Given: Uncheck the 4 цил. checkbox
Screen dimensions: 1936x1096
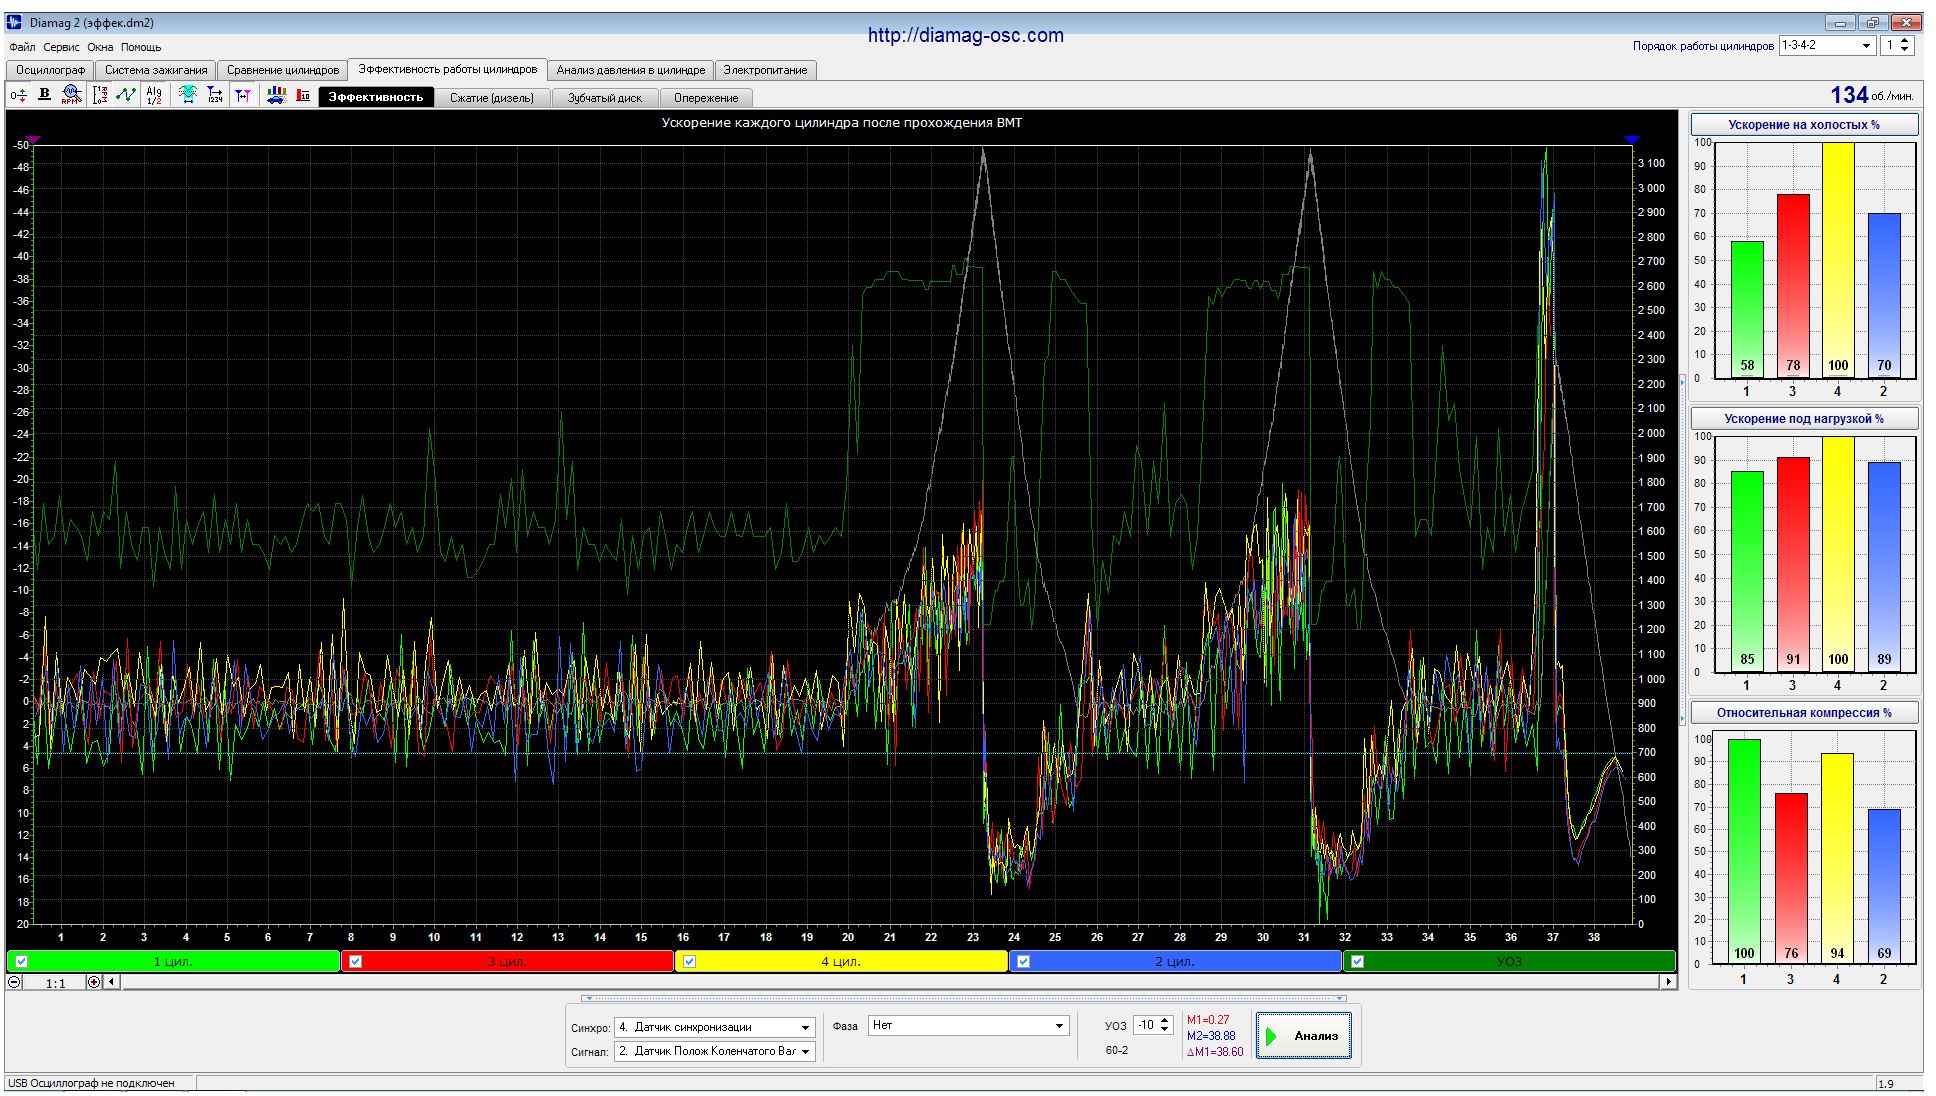Looking at the screenshot, I should coord(690,961).
